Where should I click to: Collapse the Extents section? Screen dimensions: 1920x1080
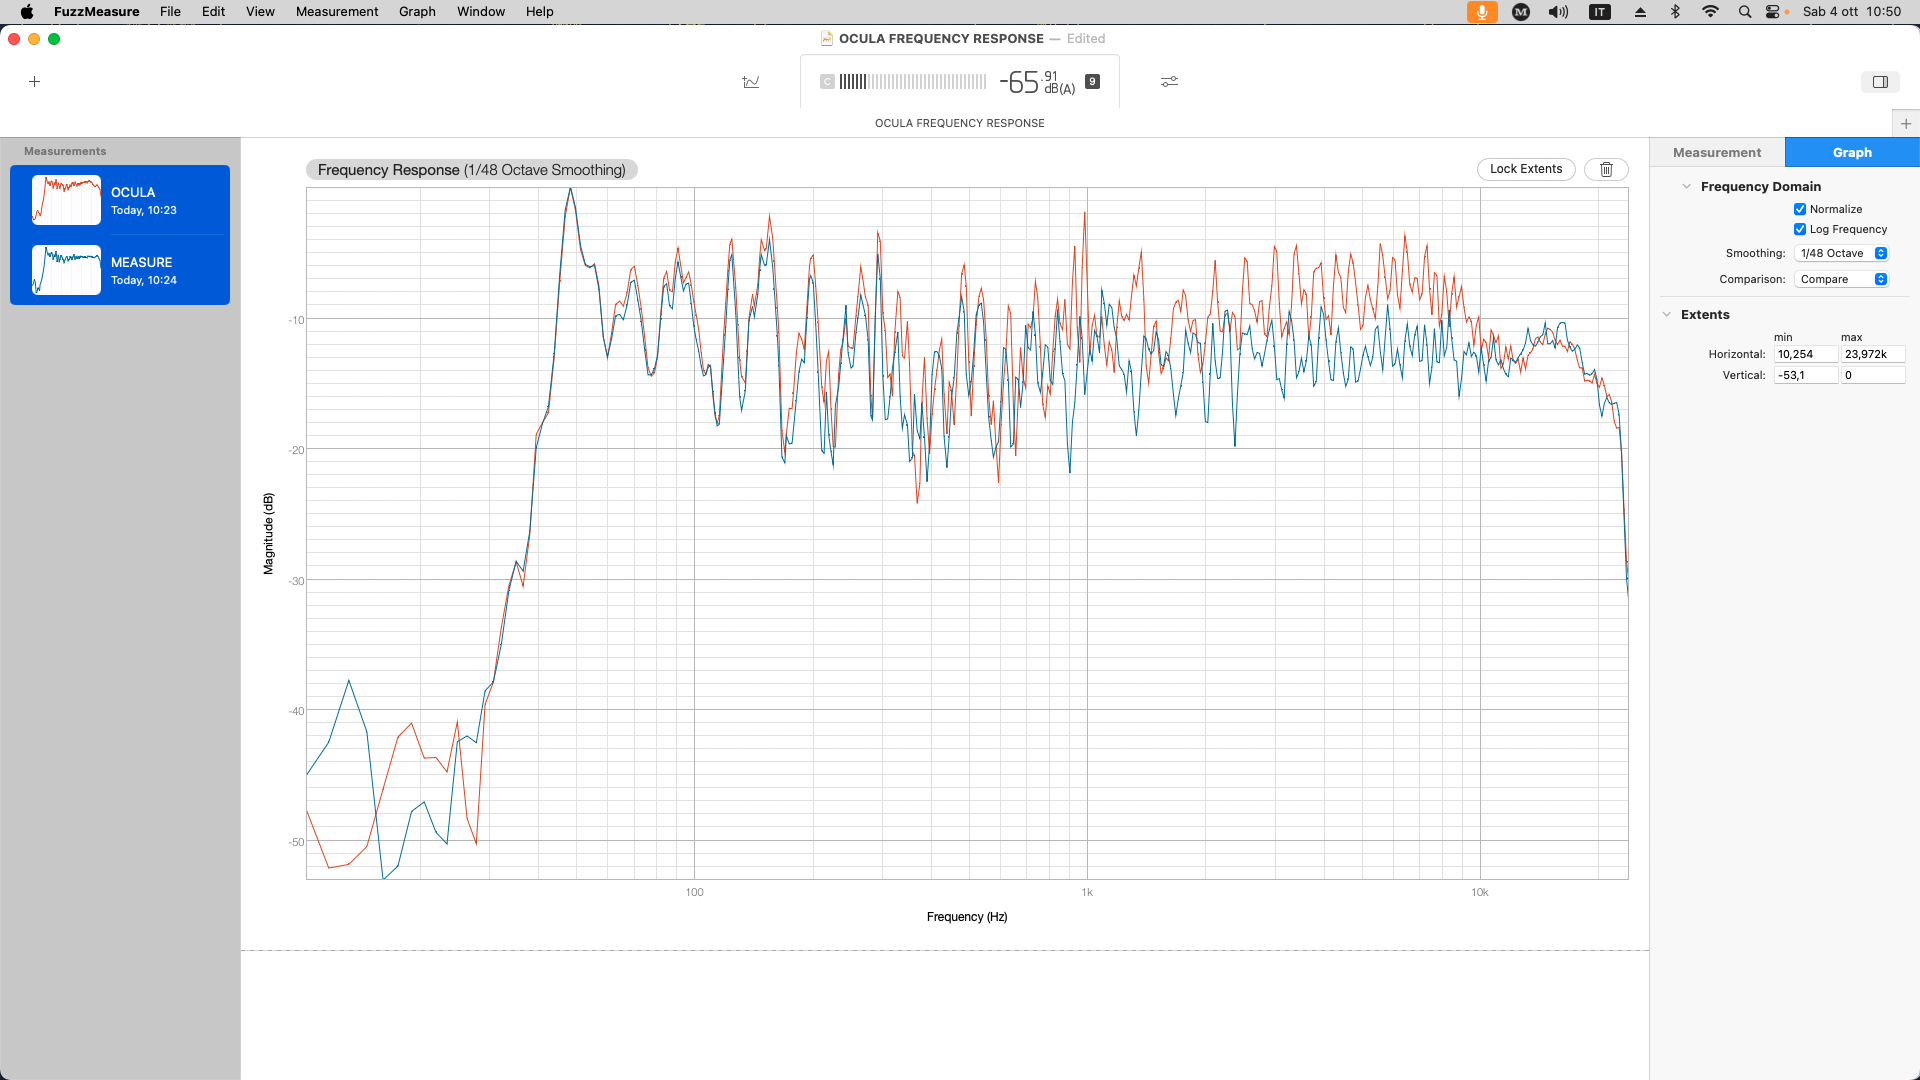pyautogui.click(x=1667, y=315)
